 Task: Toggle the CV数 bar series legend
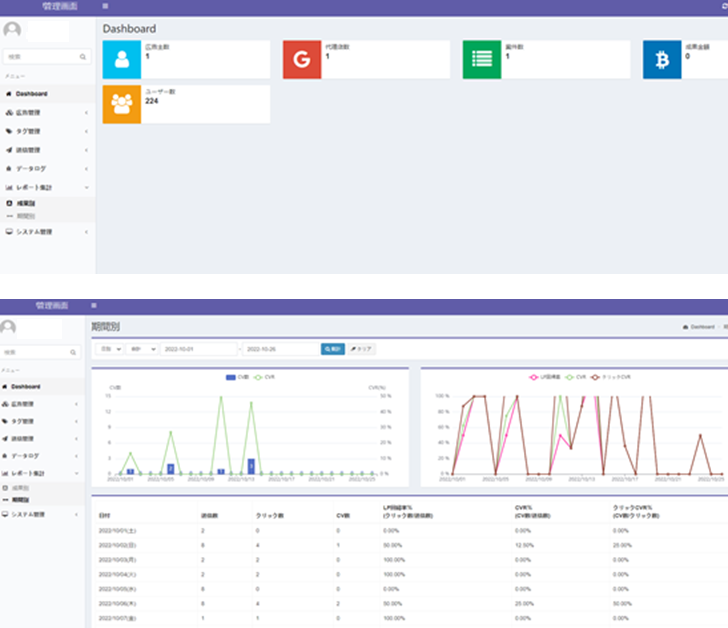pos(237,377)
